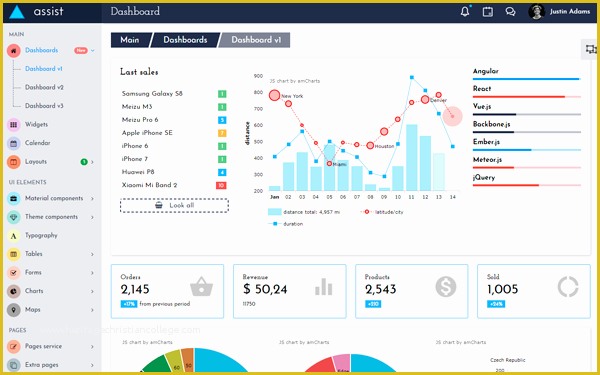The image size is (600, 375).
Task: Select the Dashboard v1 breadcrumb
Action: [x=255, y=40]
